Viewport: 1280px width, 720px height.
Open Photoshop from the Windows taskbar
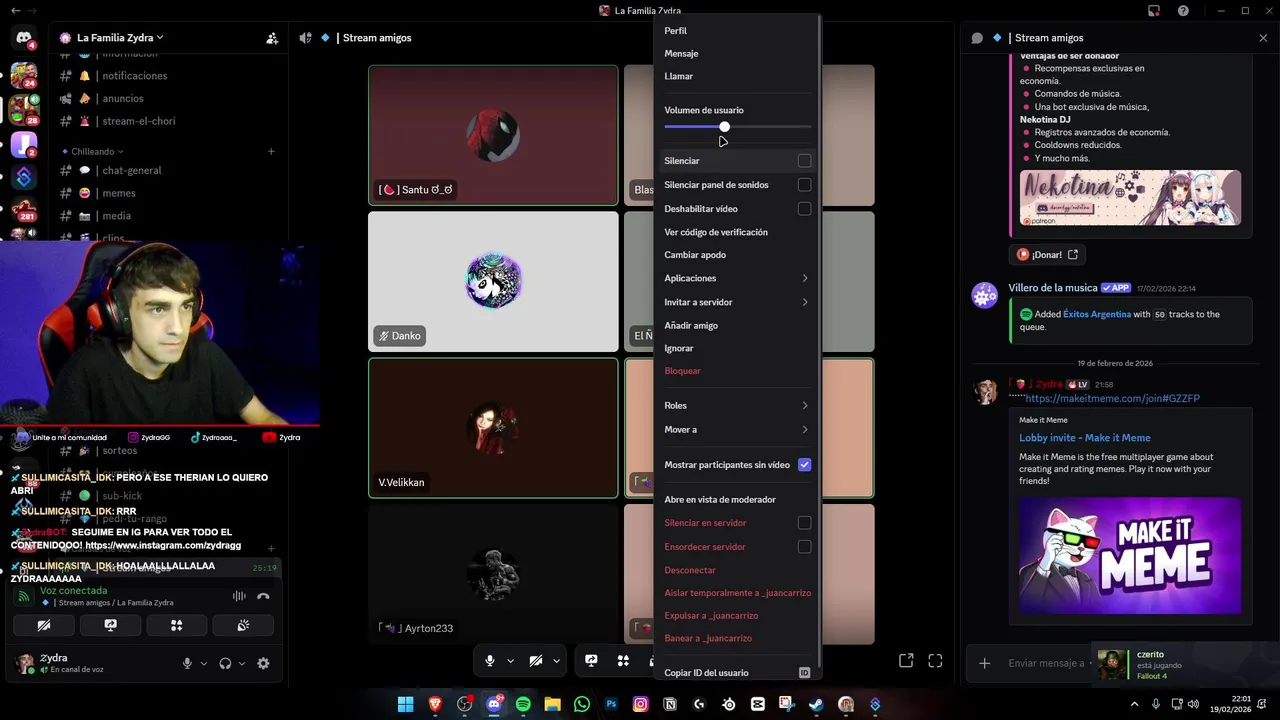(611, 704)
